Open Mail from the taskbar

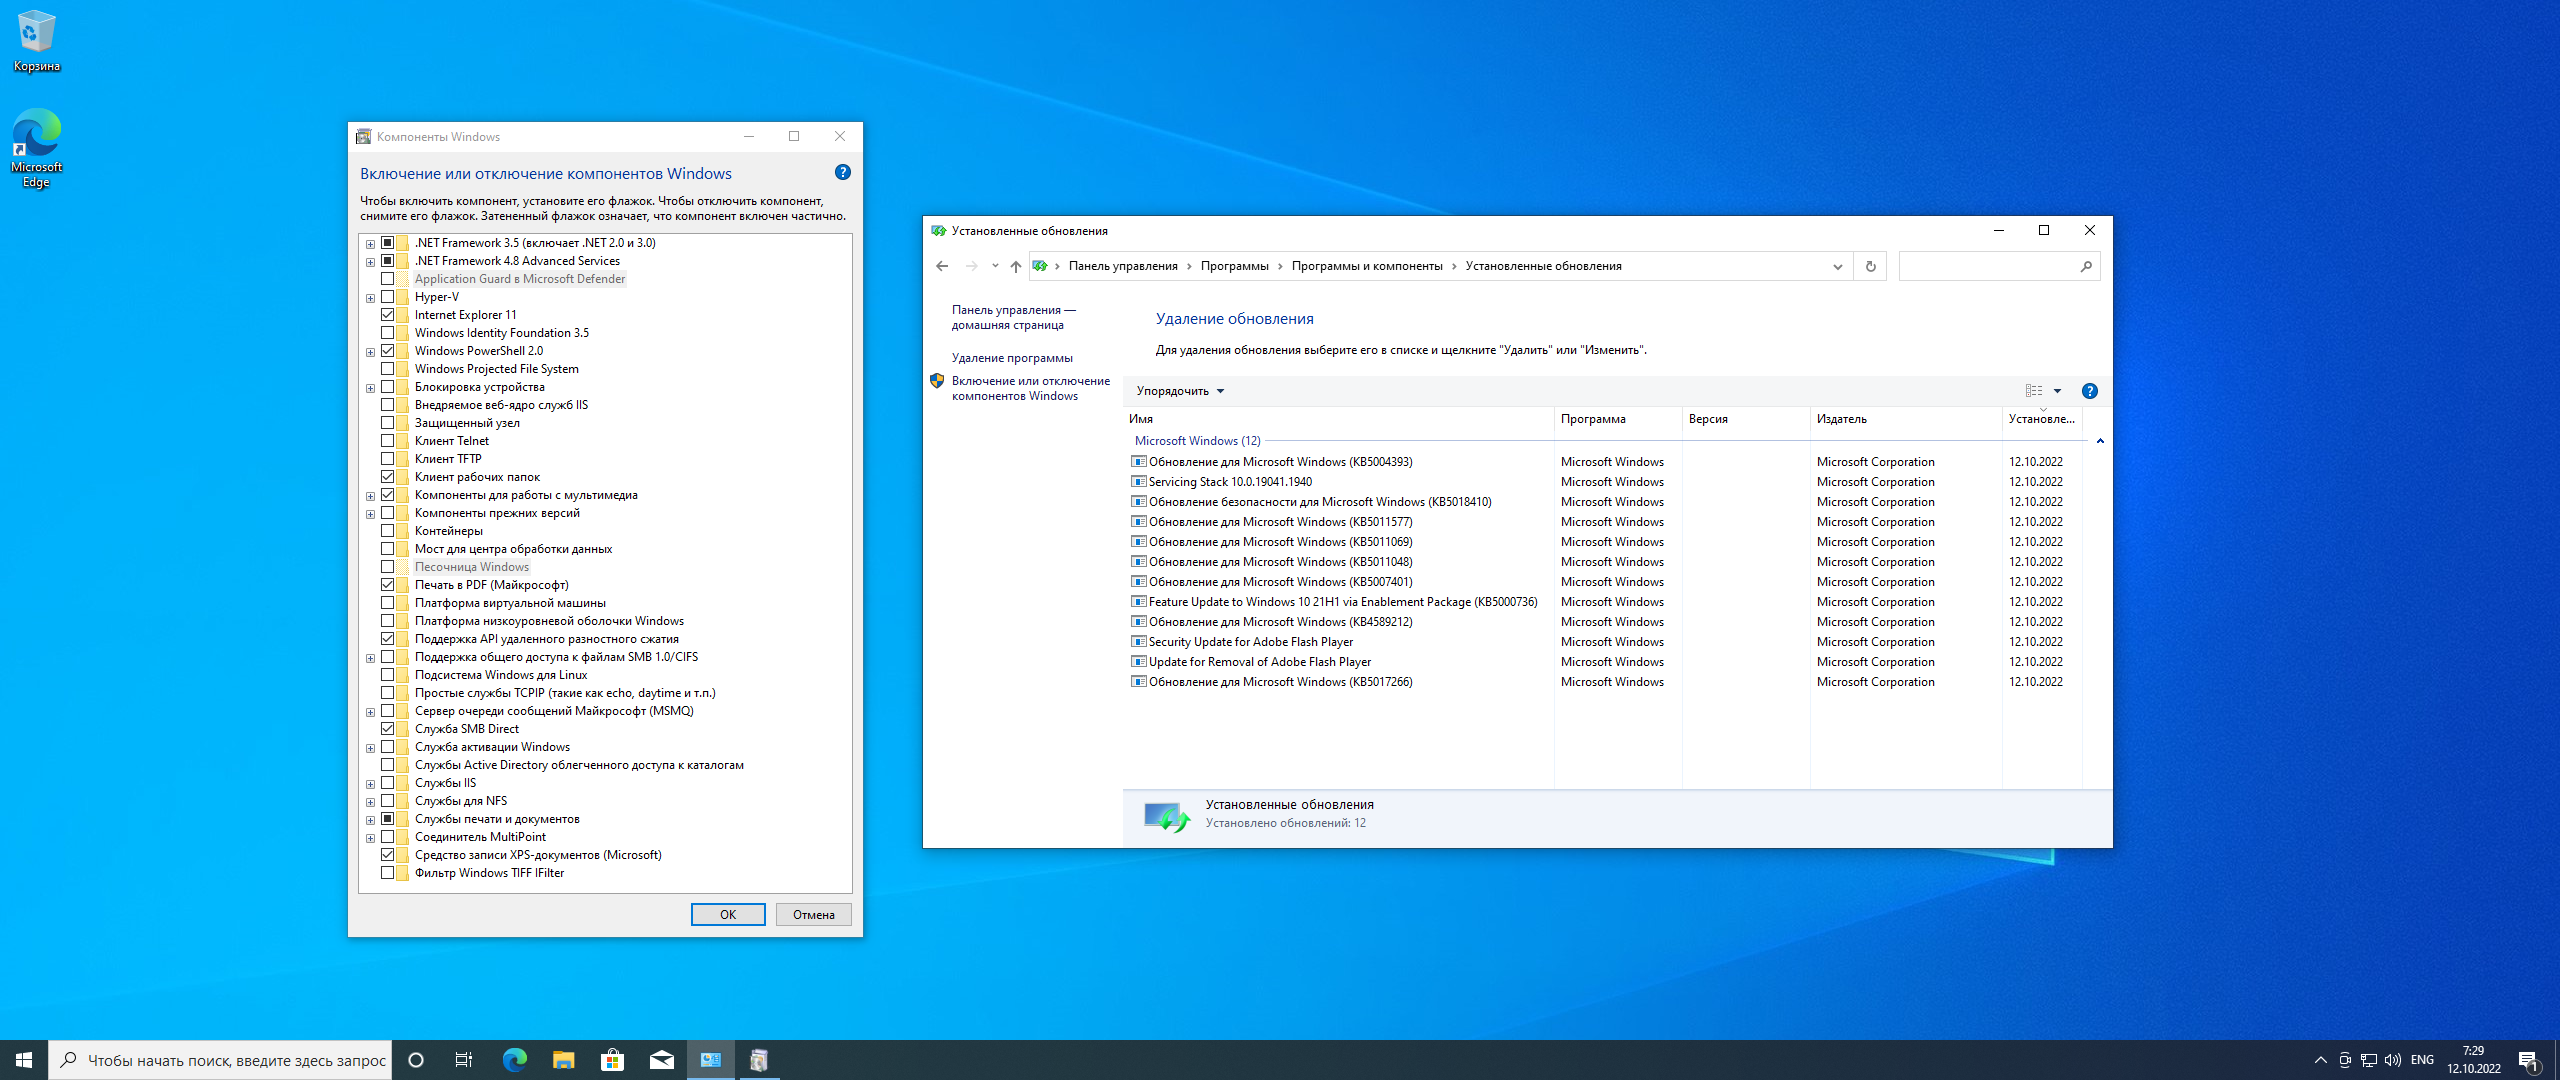[661, 1060]
